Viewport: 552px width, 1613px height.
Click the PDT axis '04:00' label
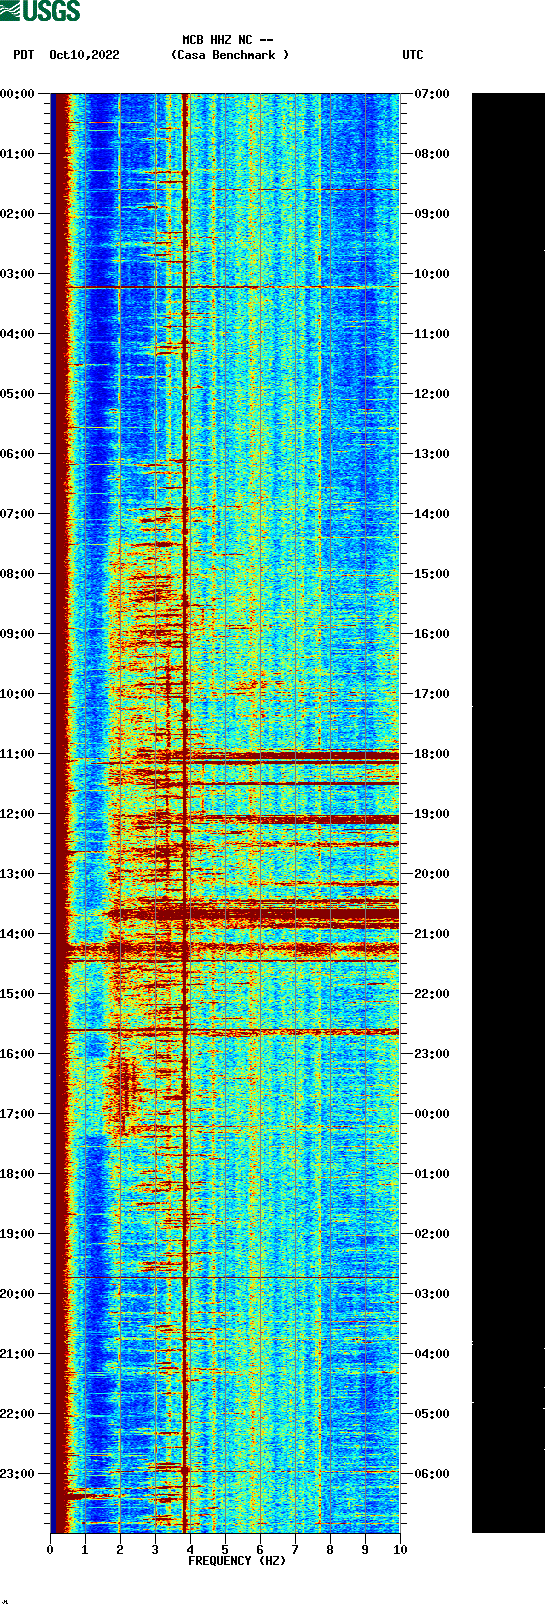[x=17, y=334]
